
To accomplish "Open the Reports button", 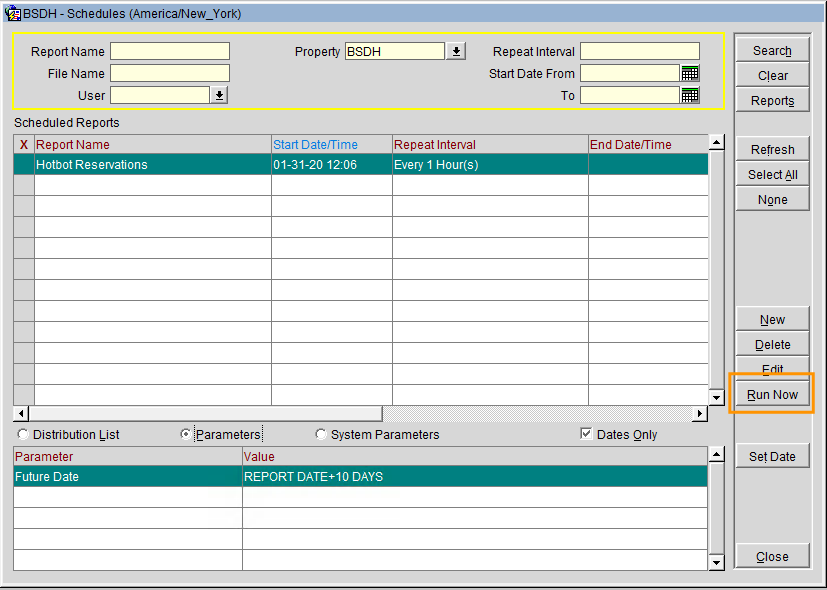I will point(772,100).
